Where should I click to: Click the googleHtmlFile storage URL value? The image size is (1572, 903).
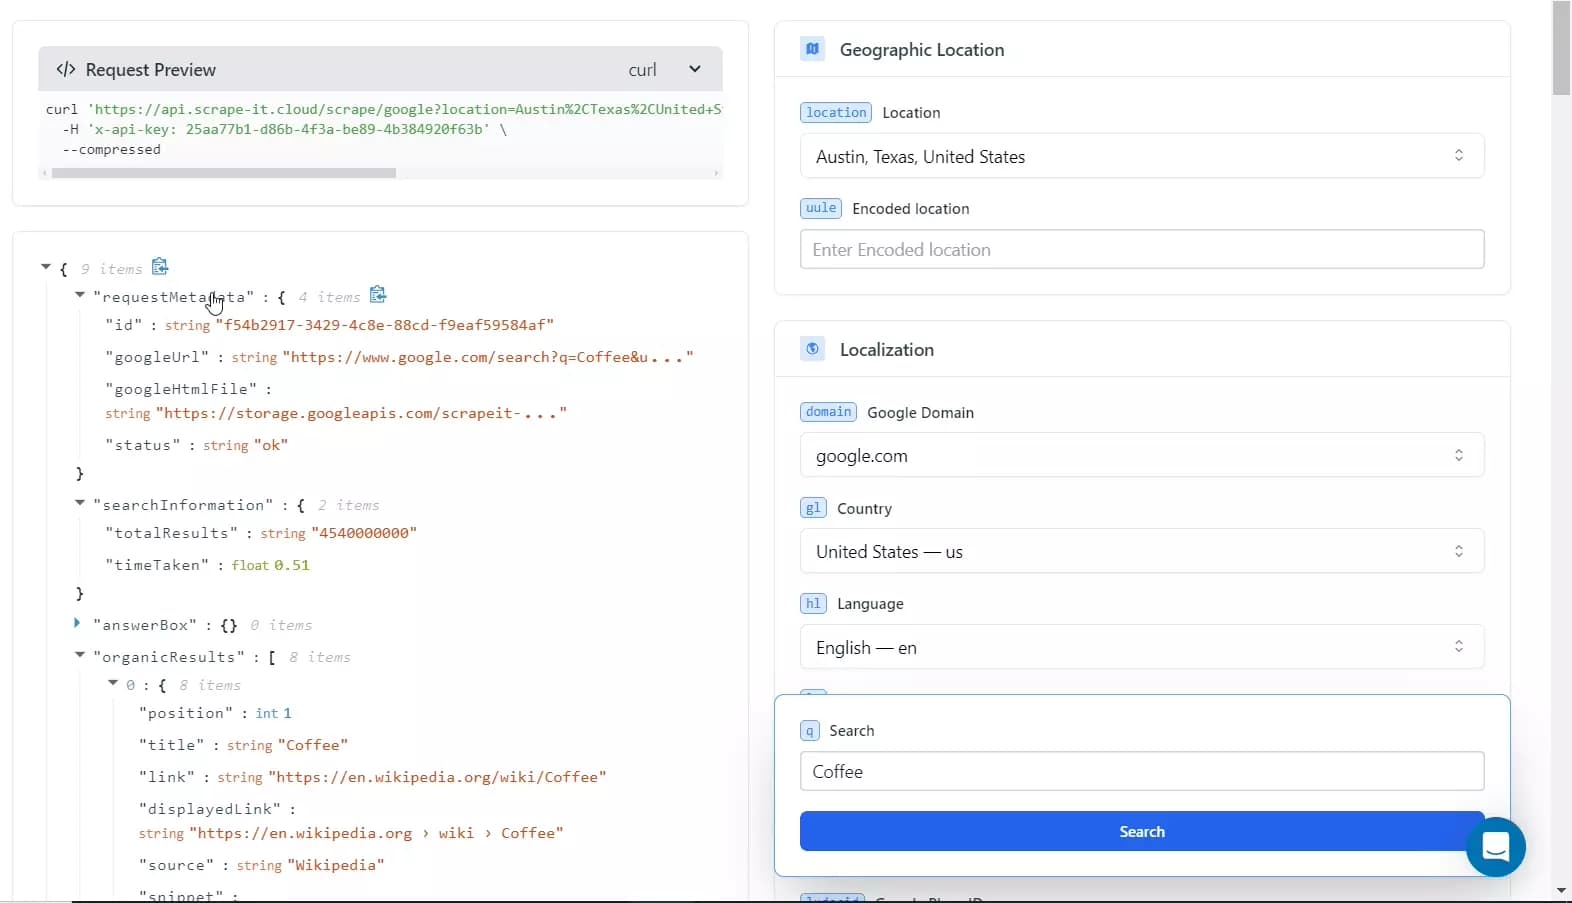[x=361, y=413]
